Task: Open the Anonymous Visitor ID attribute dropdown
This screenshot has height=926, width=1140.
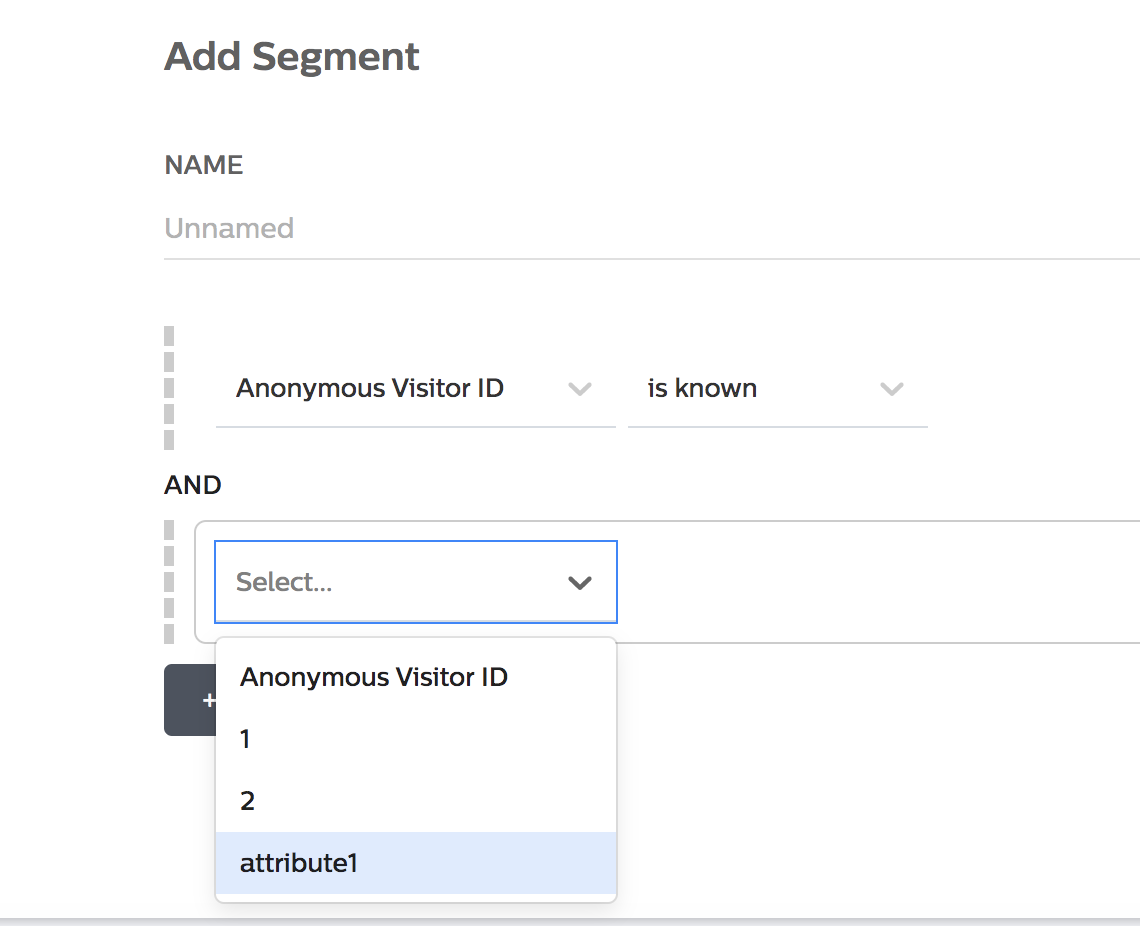Action: pos(415,389)
